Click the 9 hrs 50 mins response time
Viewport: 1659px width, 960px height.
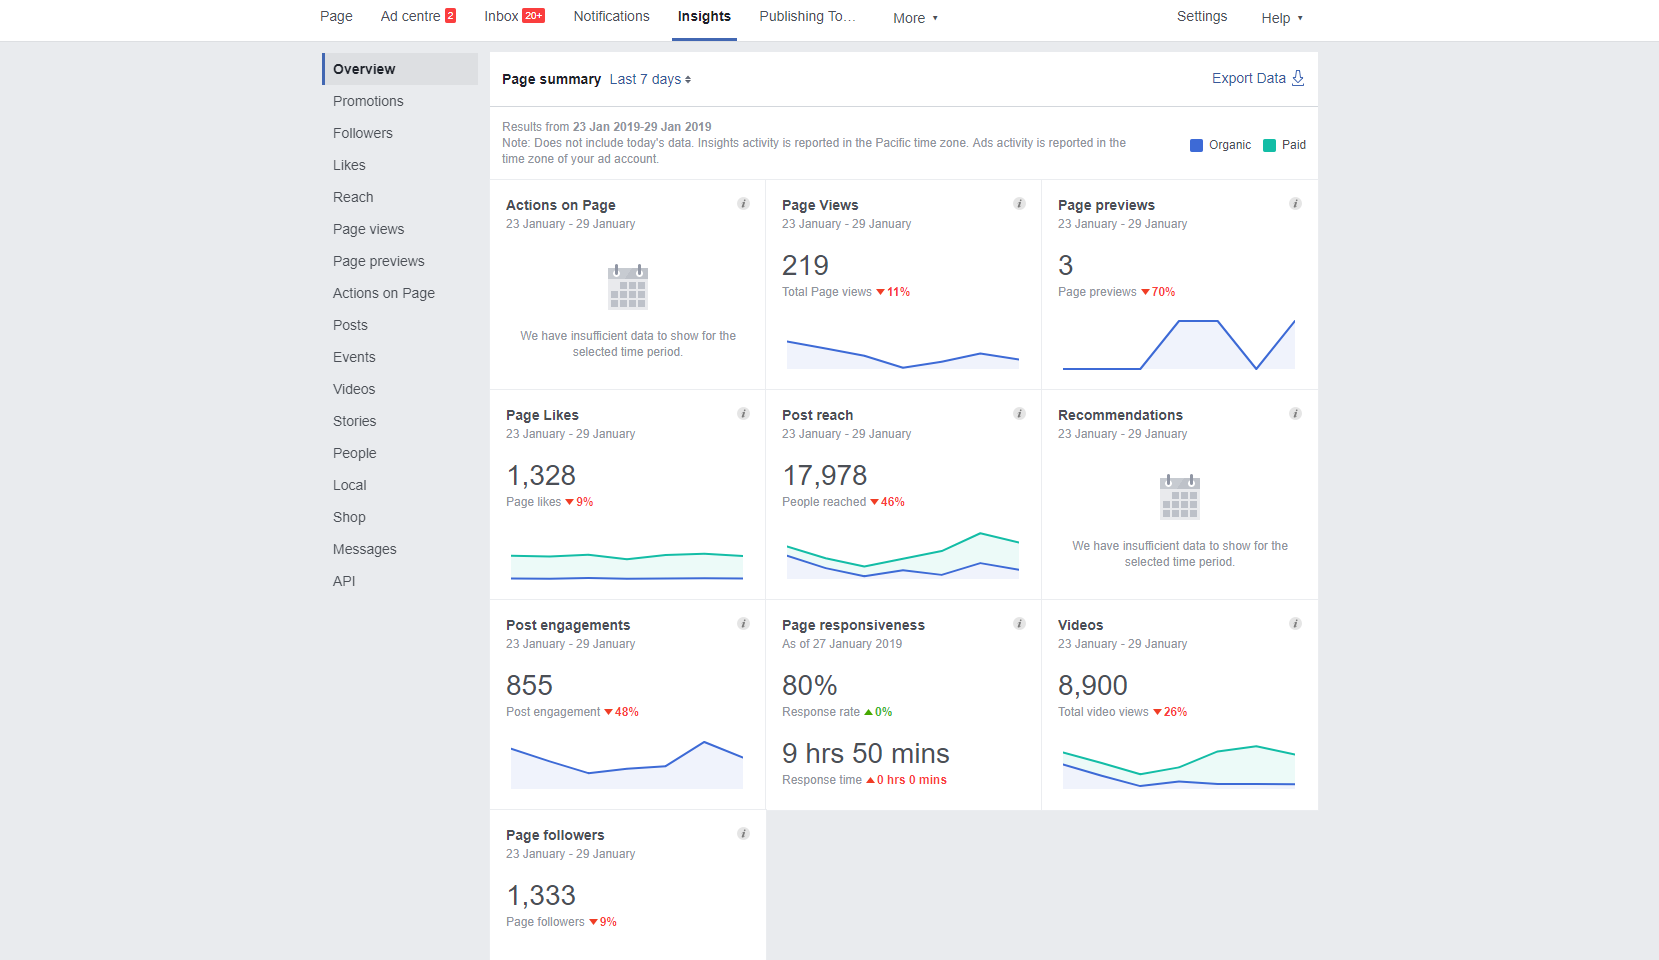(866, 753)
